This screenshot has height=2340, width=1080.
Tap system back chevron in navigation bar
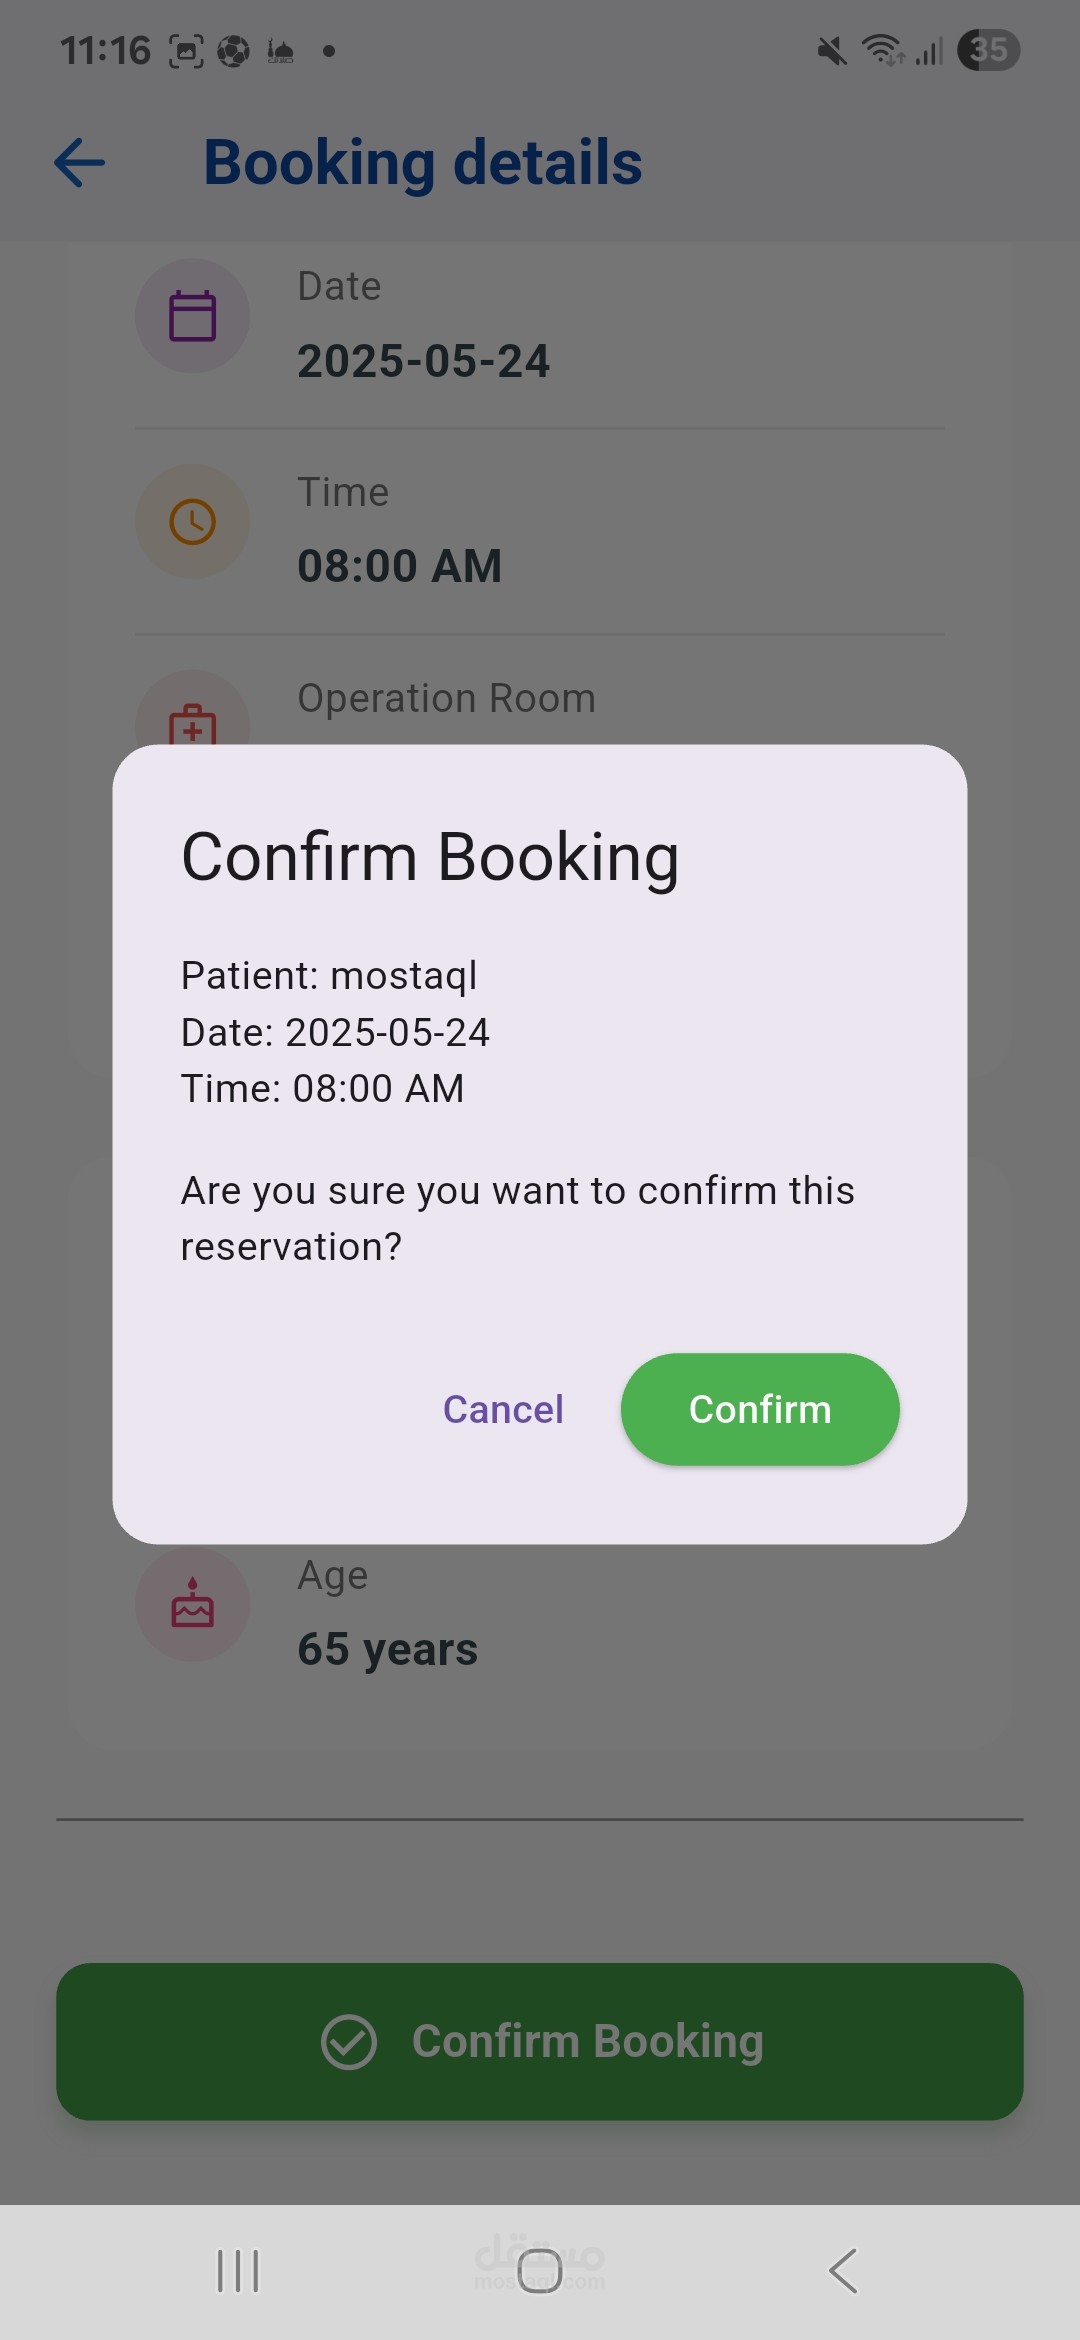(x=843, y=2271)
